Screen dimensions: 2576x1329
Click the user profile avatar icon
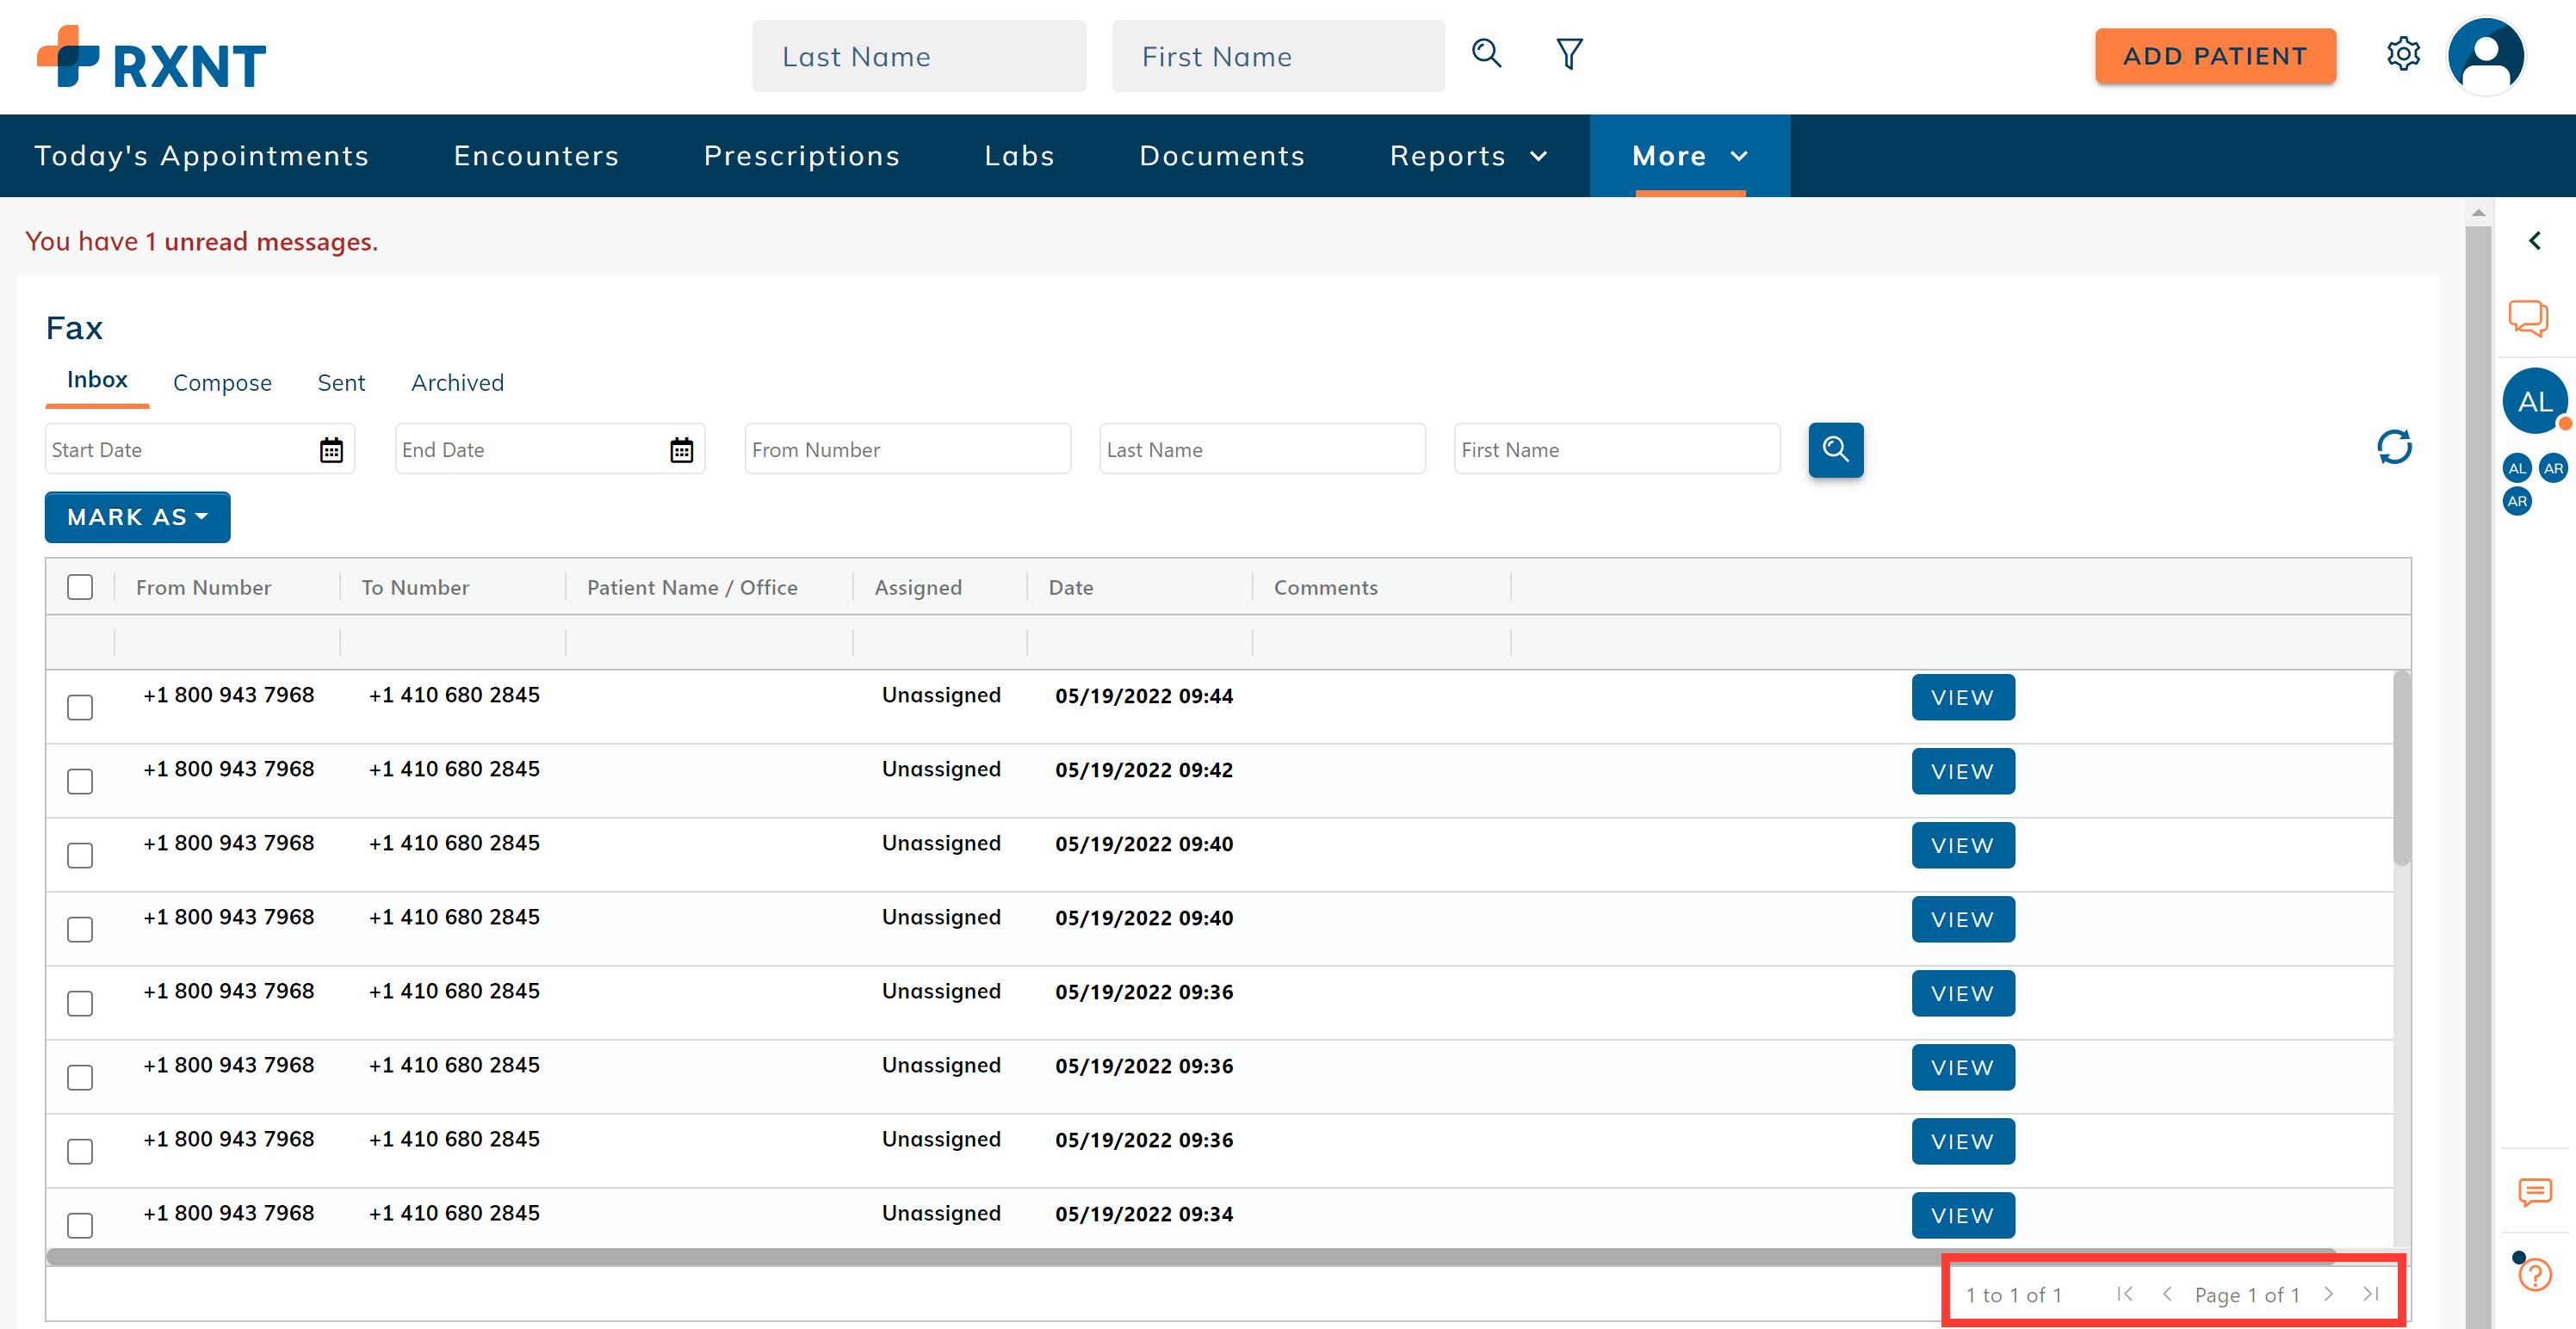(2486, 56)
